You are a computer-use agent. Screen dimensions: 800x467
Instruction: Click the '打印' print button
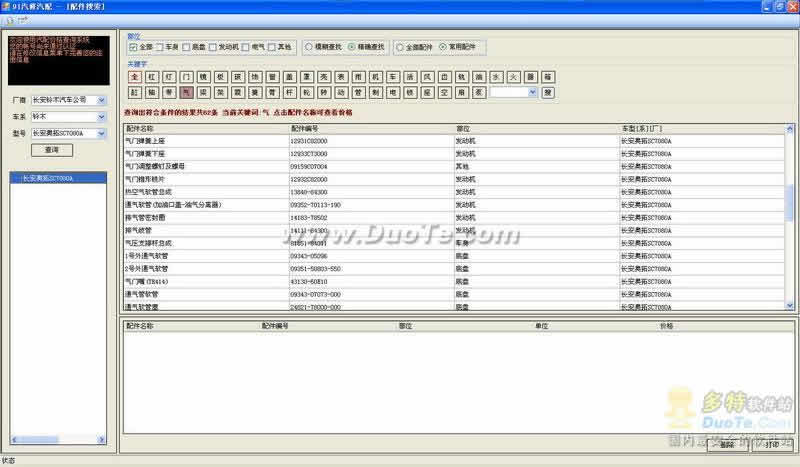pyautogui.click(x=772, y=445)
